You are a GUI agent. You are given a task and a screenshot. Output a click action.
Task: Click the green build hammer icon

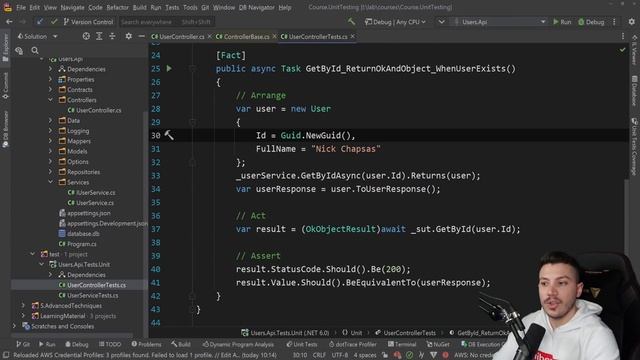click(x=351, y=22)
